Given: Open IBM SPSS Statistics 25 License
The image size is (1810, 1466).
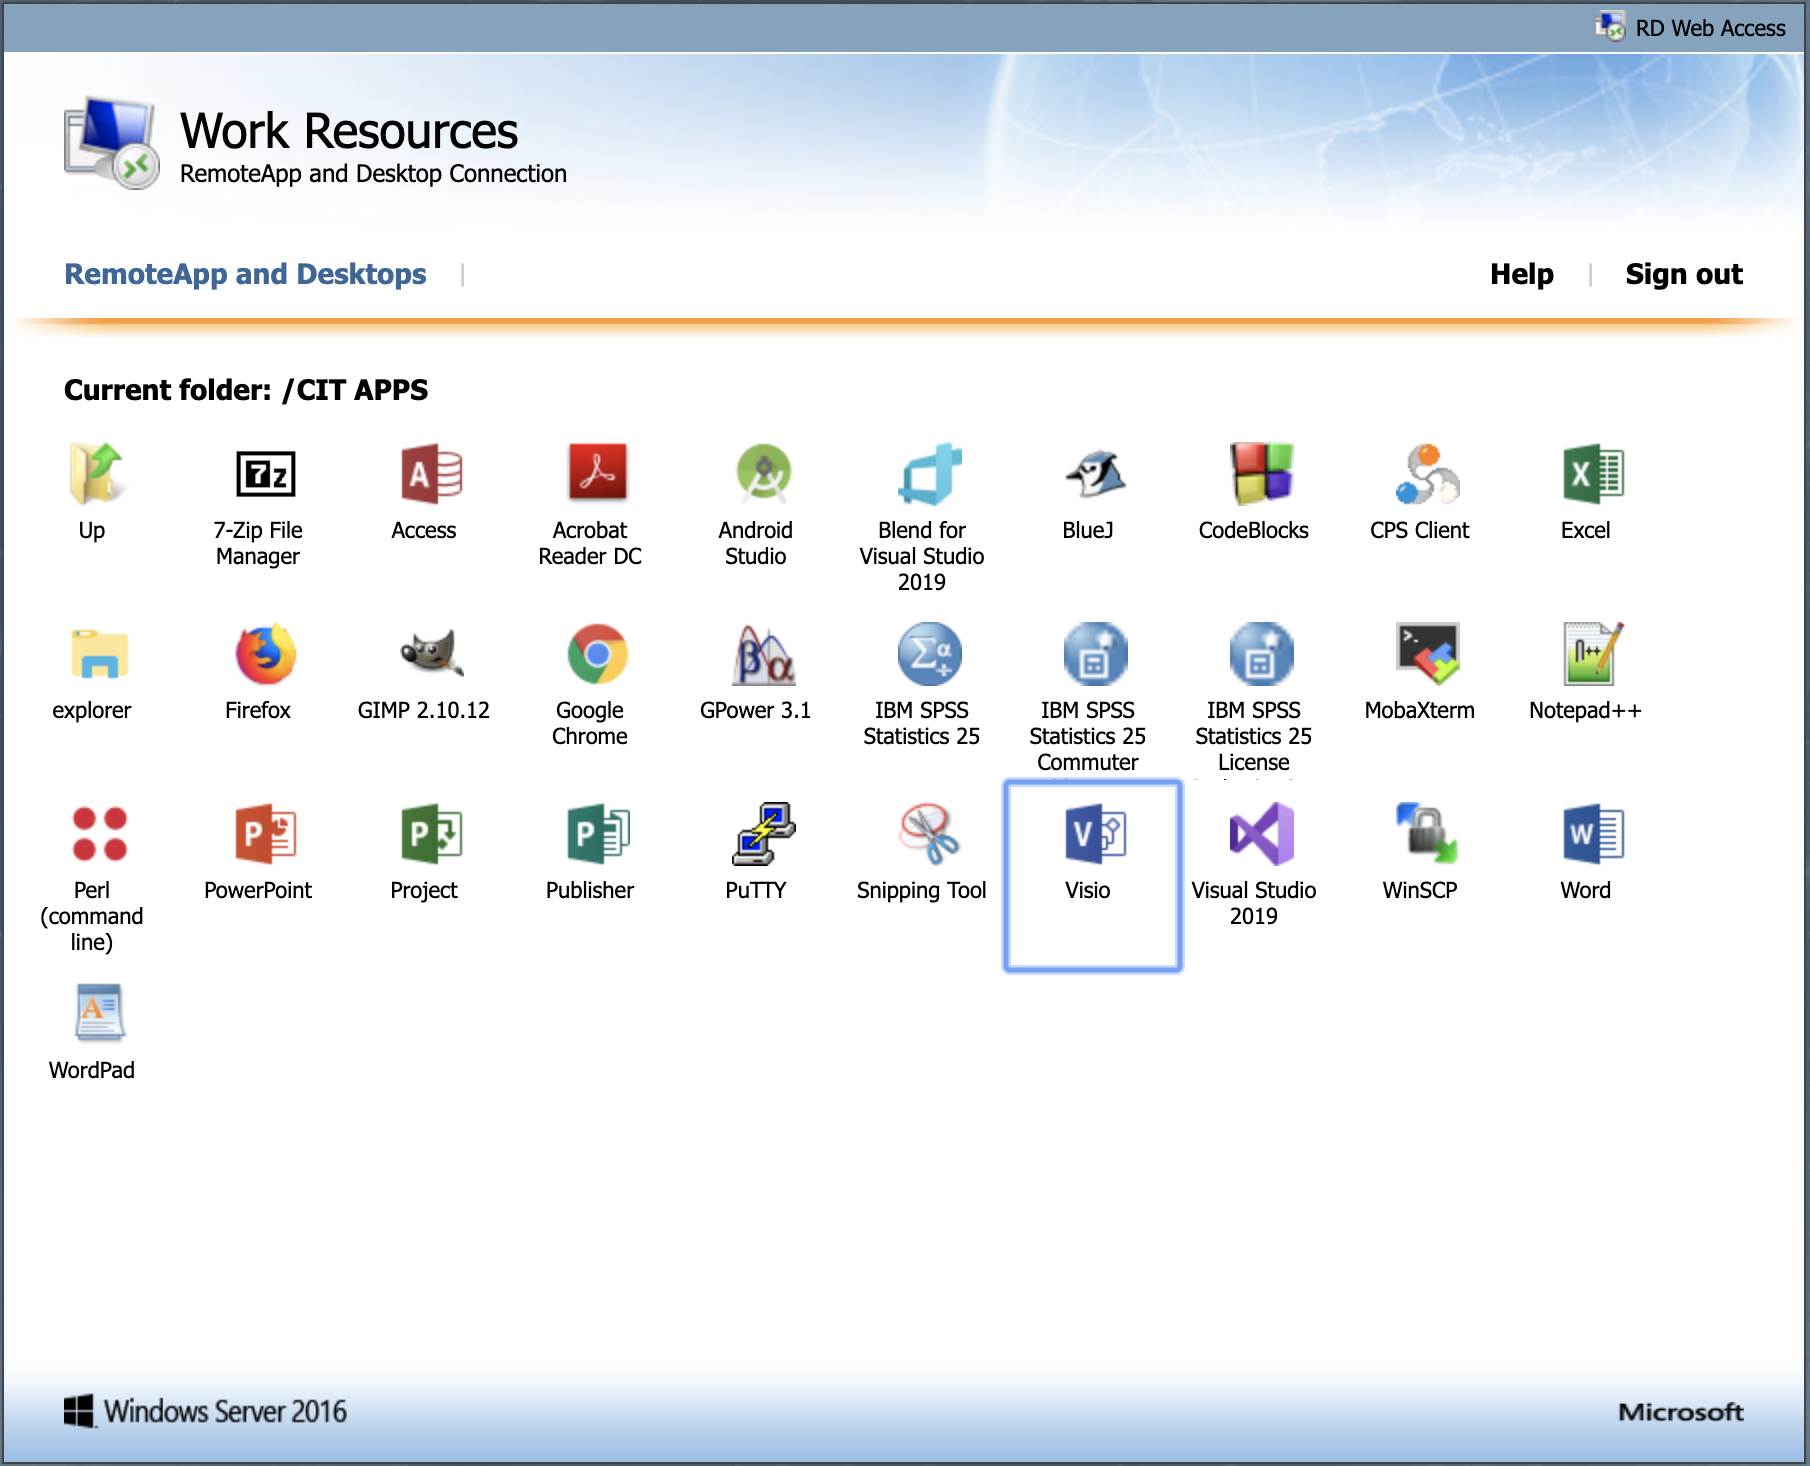Looking at the screenshot, I should (x=1254, y=698).
